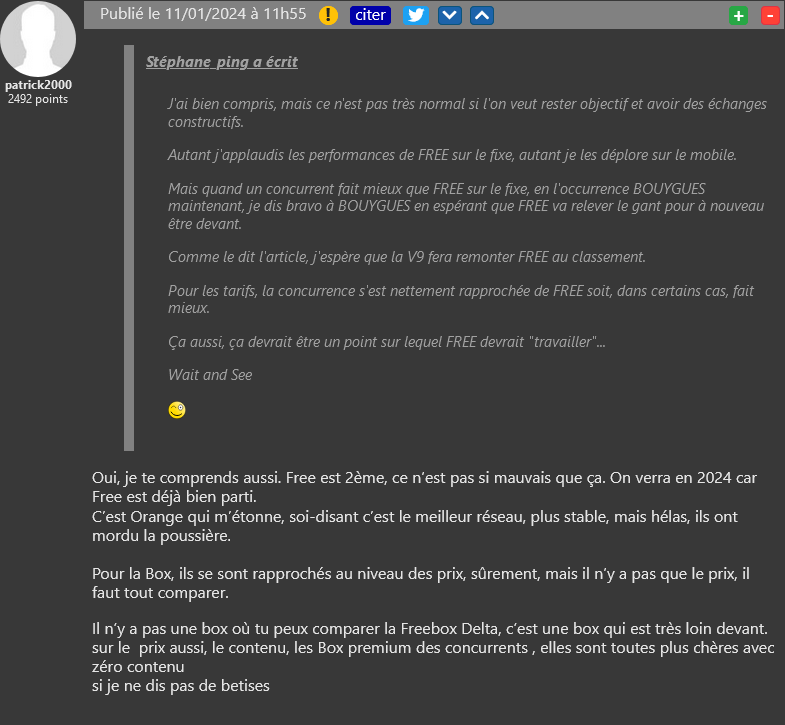Click the '2492 points' text
The height and width of the screenshot is (725, 785).
pyautogui.click(x=38, y=99)
